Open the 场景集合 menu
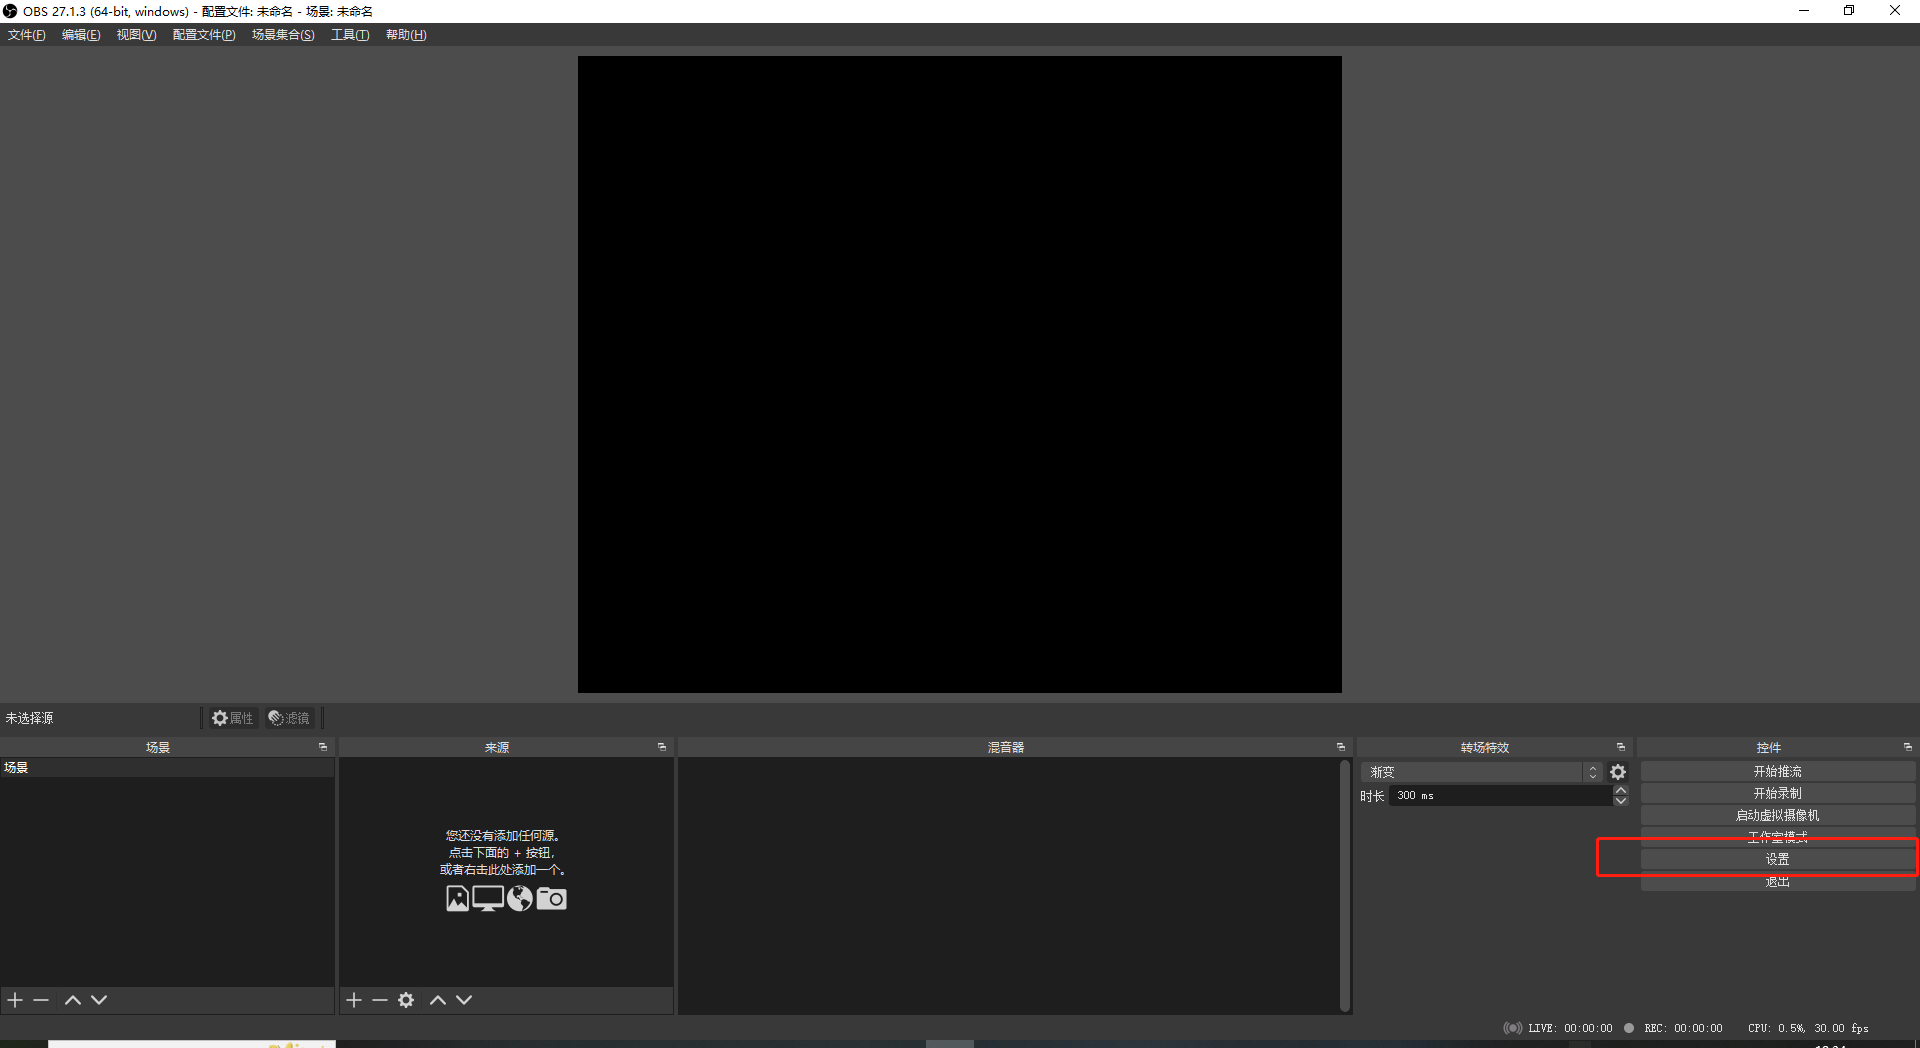Image resolution: width=1920 pixels, height=1048 pixels. click(283, 35)
